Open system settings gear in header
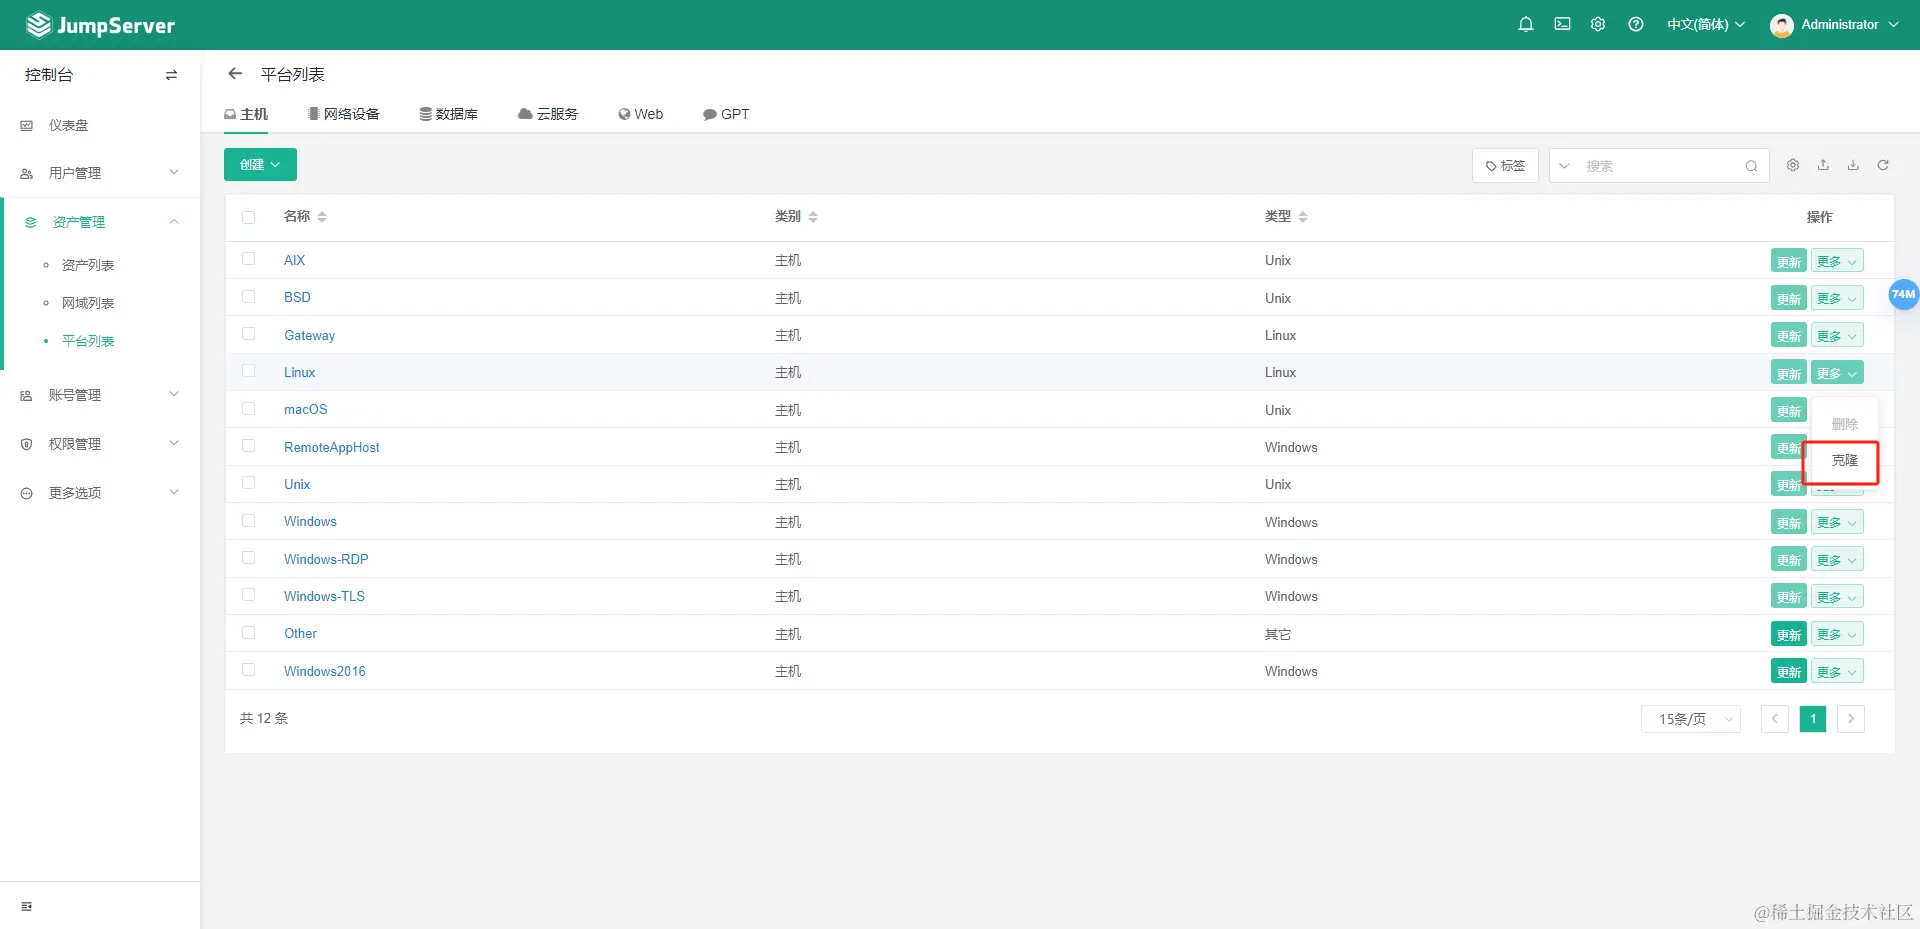 [1598, 24]
